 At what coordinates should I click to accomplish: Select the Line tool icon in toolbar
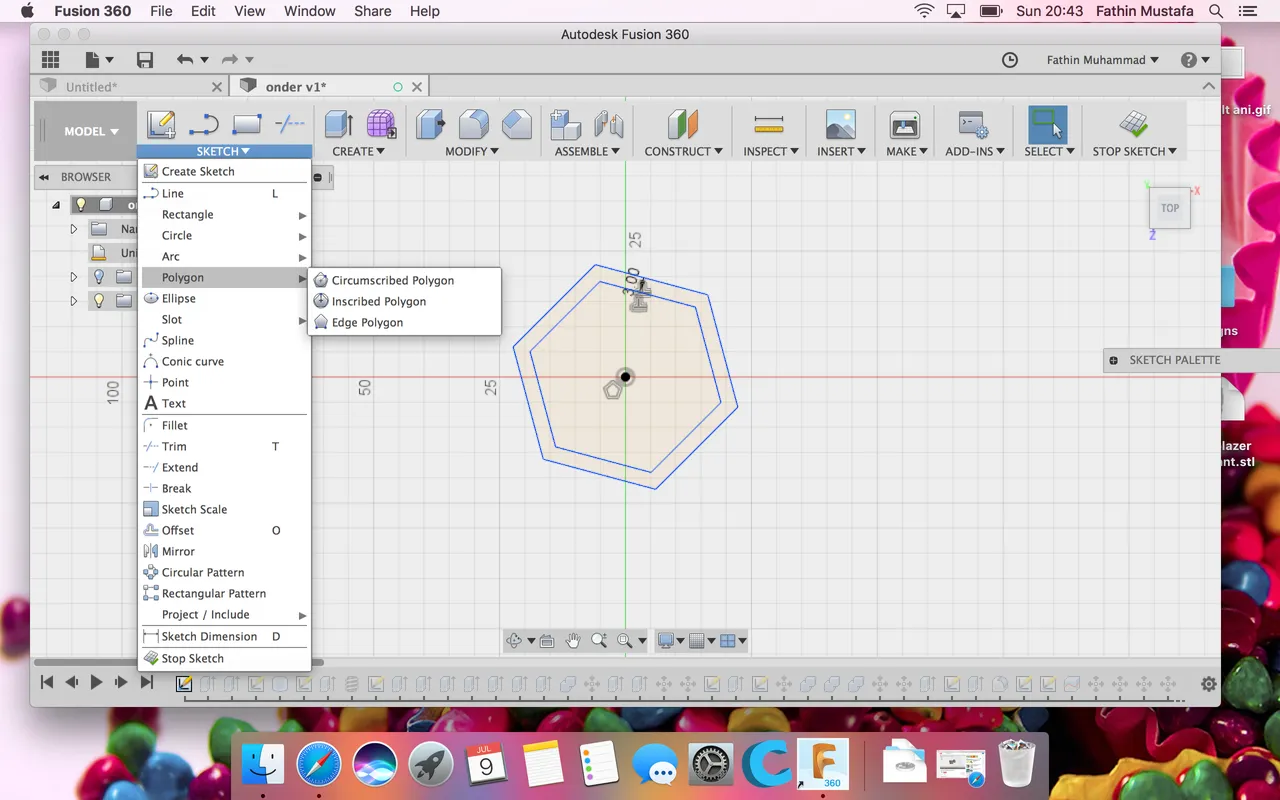click(x=203, y=125)
